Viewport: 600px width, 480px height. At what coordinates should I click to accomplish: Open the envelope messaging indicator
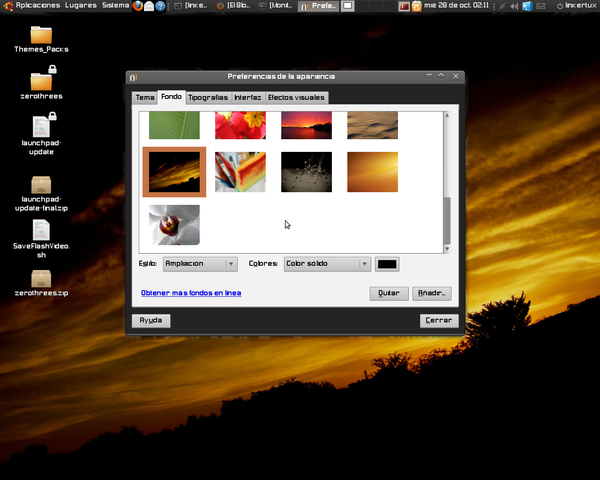(541, 6)
